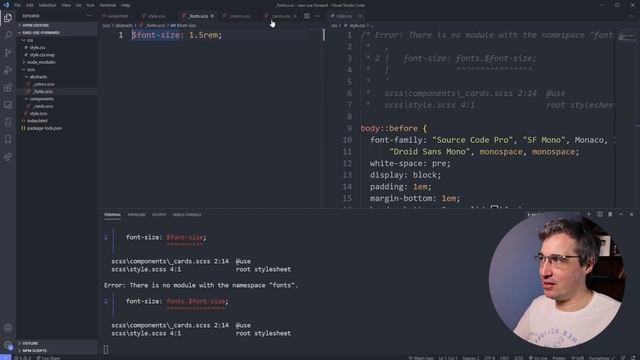Open the Extensions view
The width and height of the screenshot is (640, 360).
coord(8,88)
